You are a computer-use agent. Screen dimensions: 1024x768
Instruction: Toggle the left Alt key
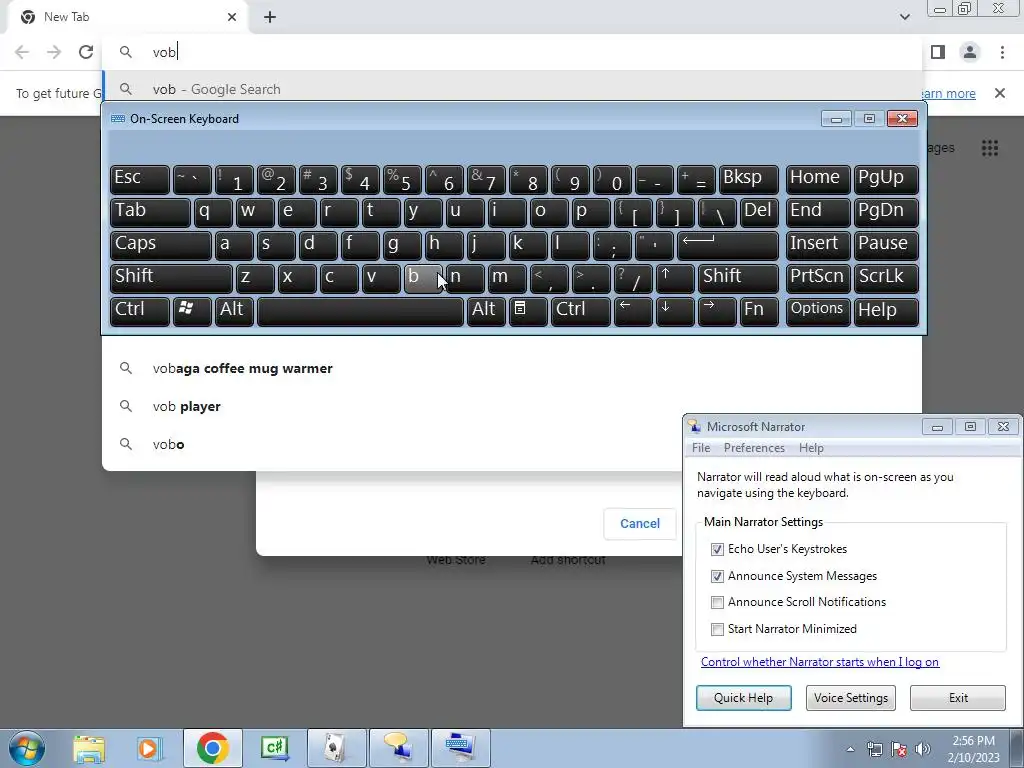click(x=234, y=310)
